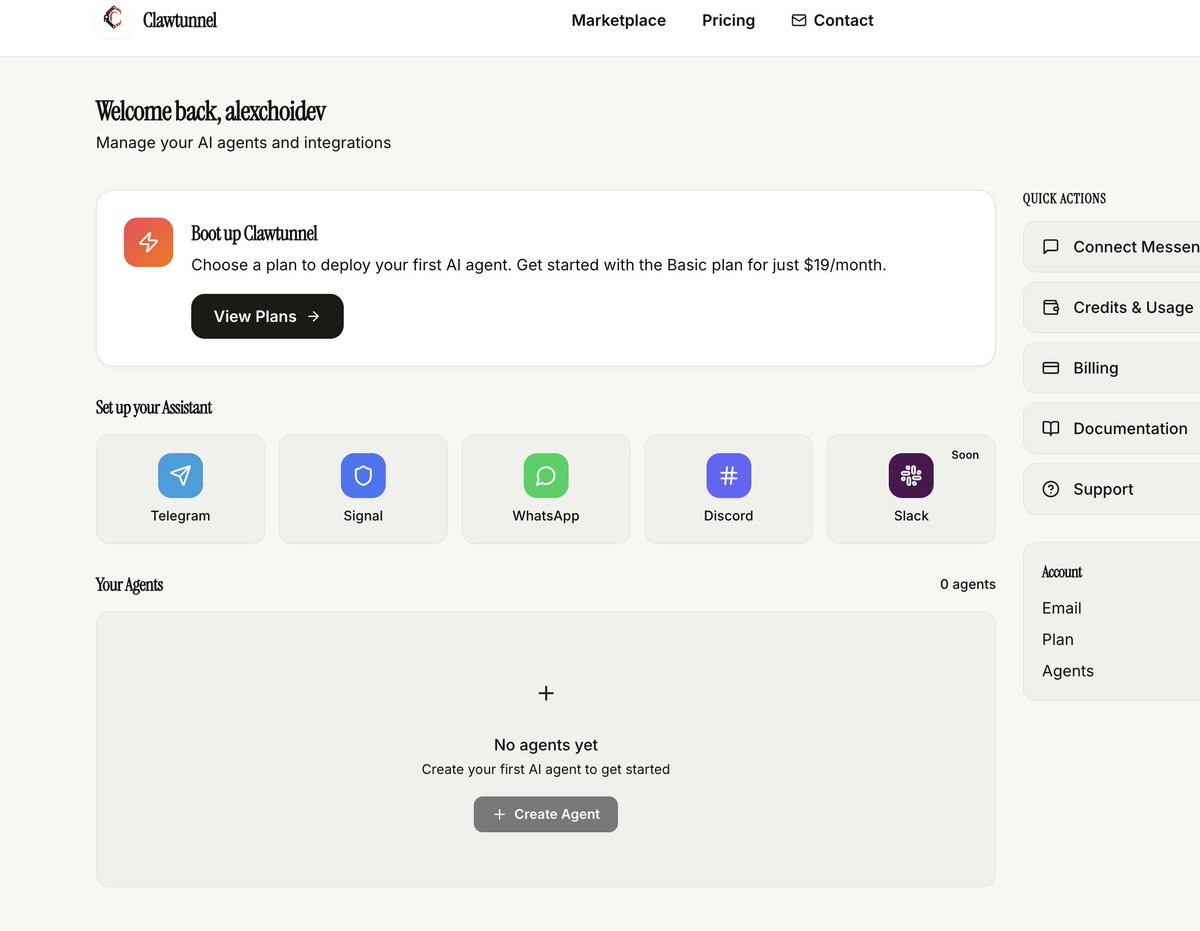The image size is (1200, 931).
Task: Click the Account panel heading
Action: pyautogui.click(x=1062, y=572)
